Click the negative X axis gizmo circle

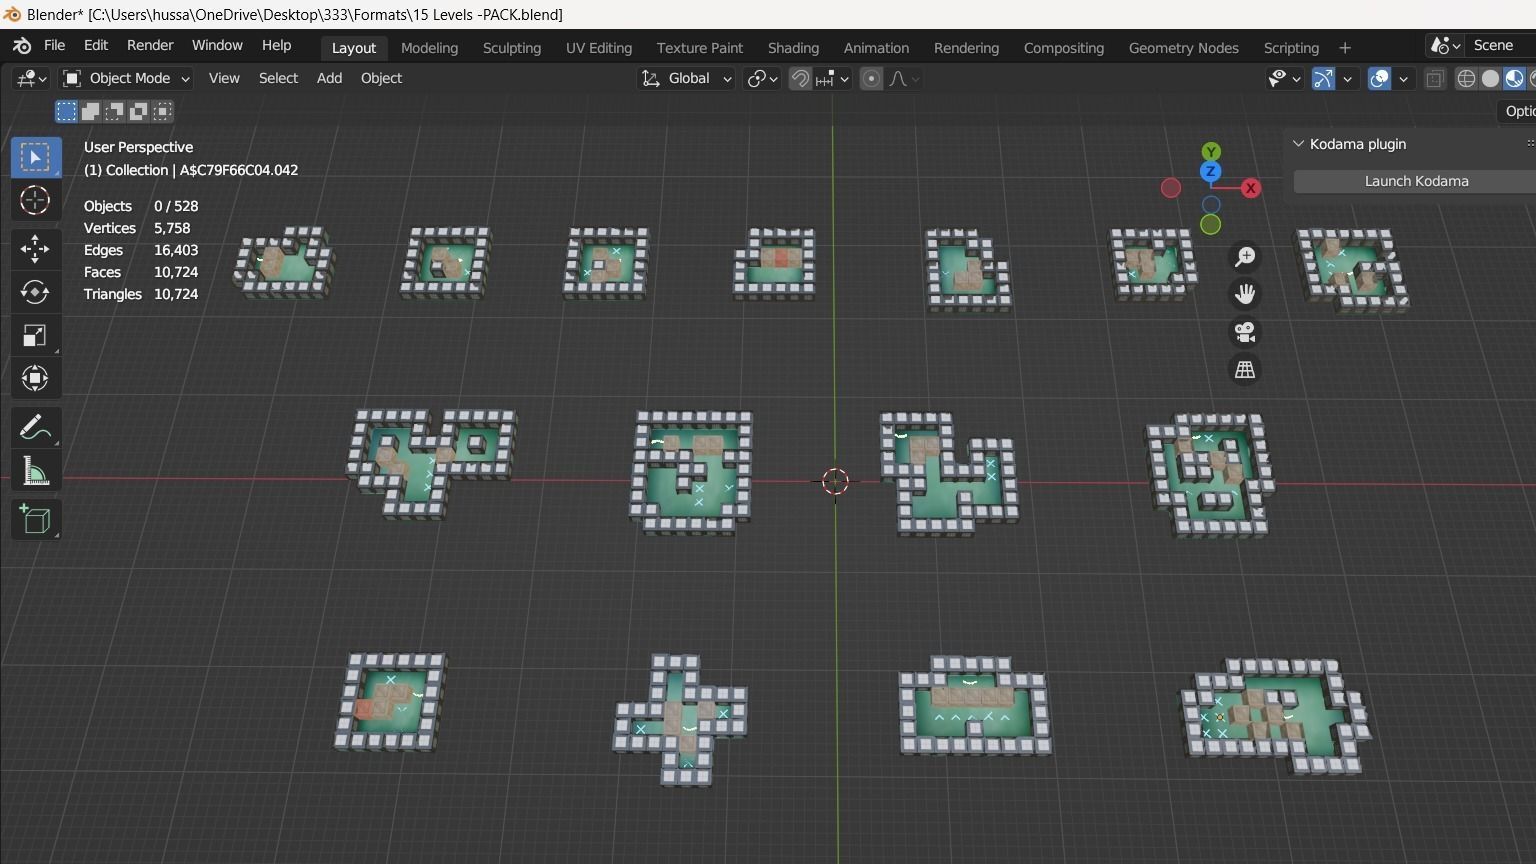point(1171,188)
